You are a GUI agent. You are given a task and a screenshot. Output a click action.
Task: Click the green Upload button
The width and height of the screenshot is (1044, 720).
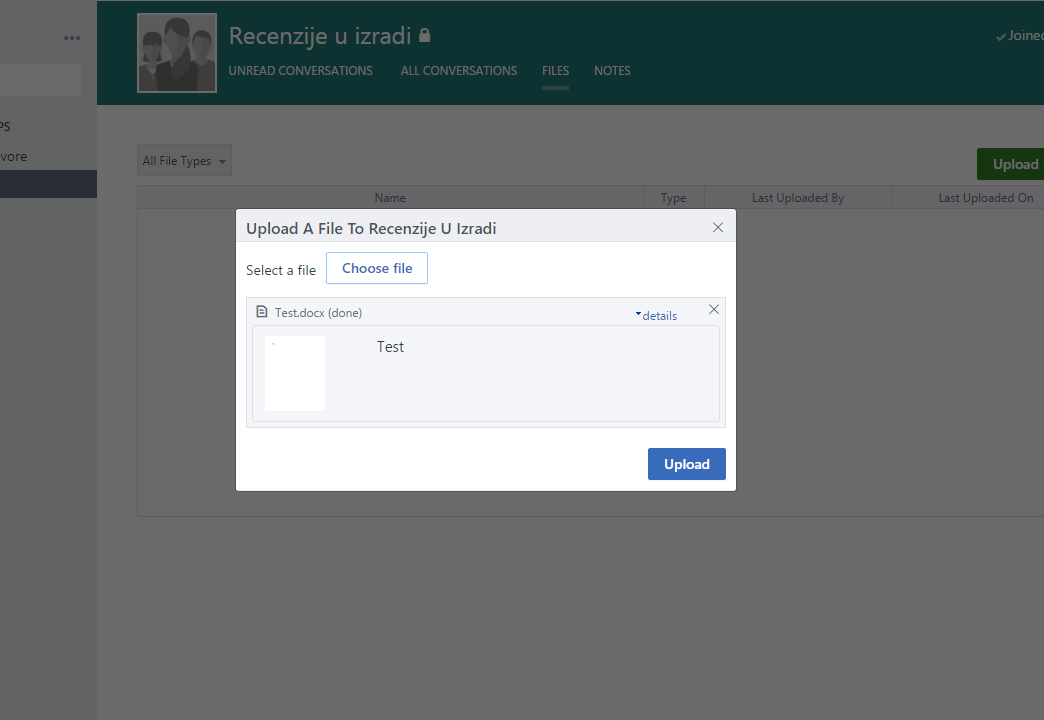pyautogui.click(x=1014, y=164)
